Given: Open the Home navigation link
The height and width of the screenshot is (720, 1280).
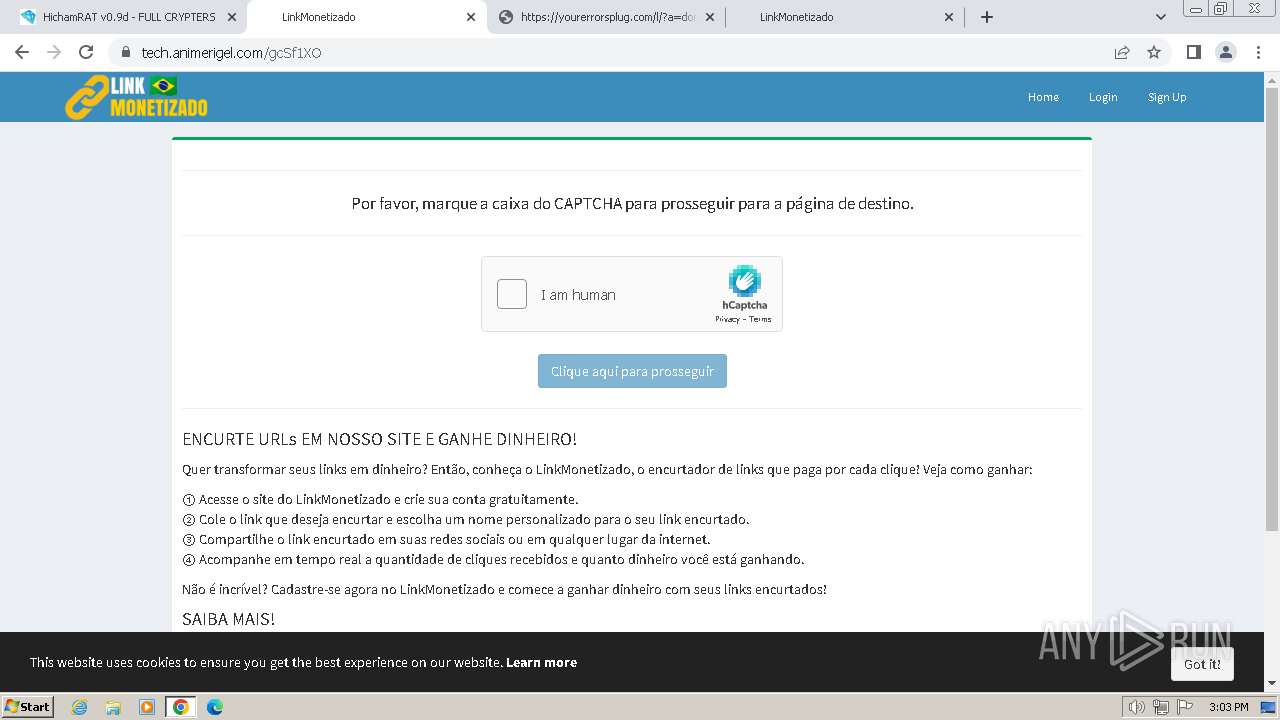Looking at the screenshot, I should click(1043, 97).
